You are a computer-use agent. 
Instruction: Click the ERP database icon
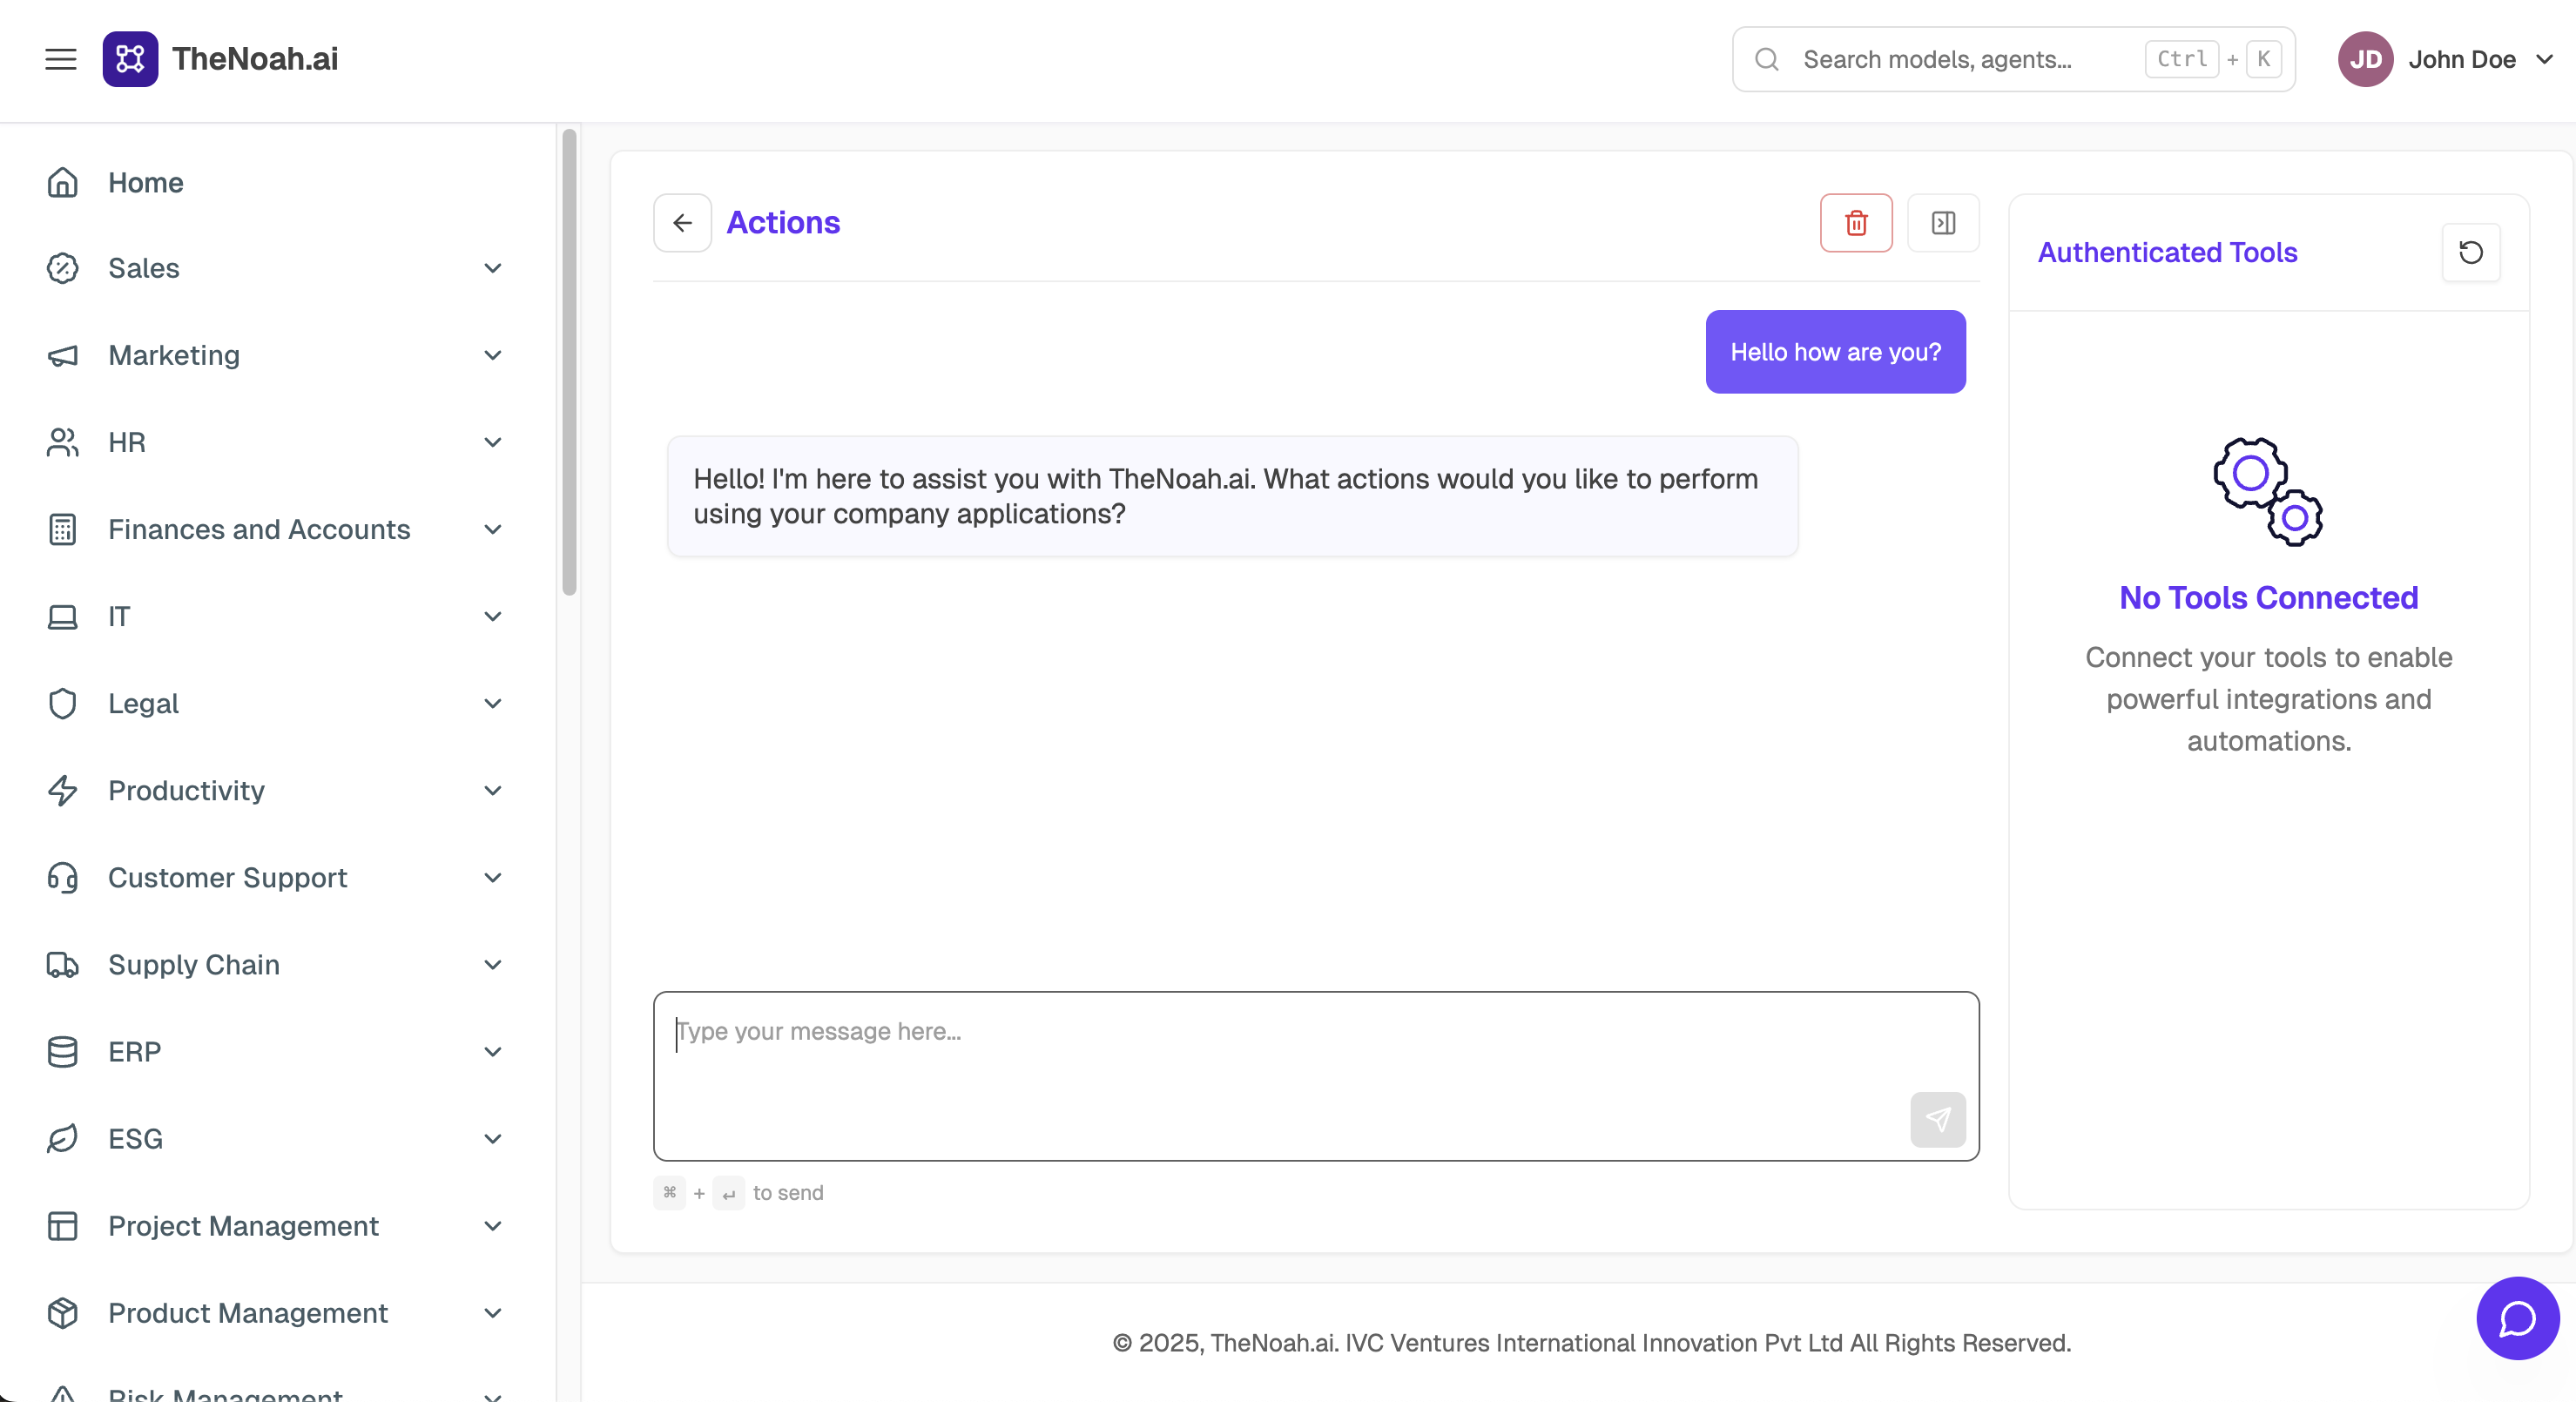[62, 1051]
